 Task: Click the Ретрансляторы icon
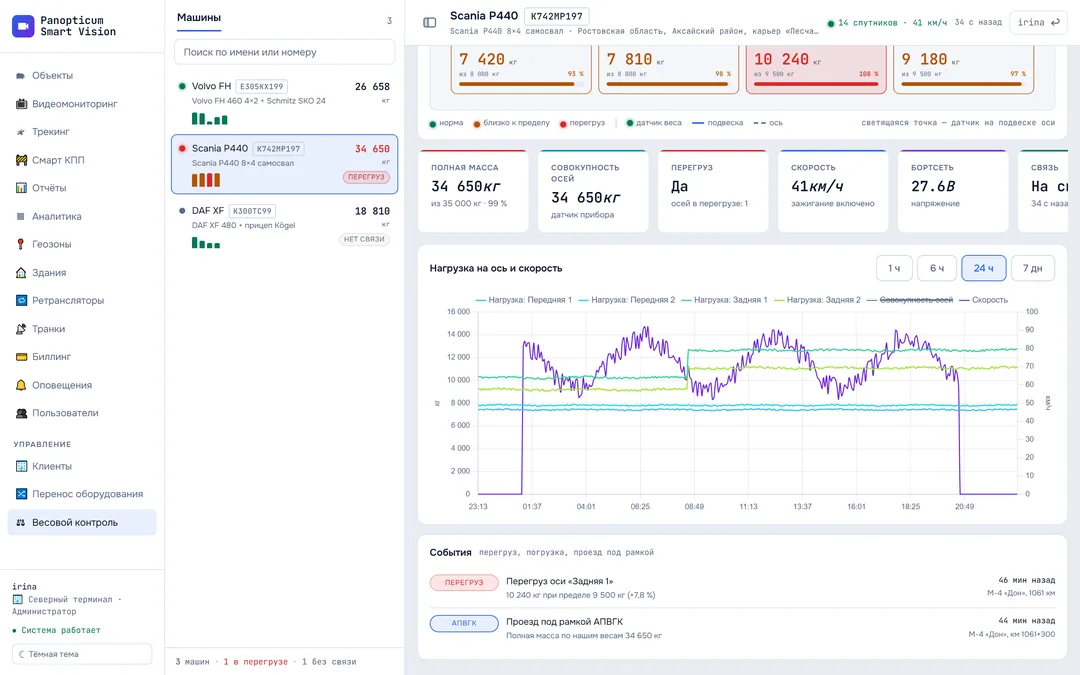coord(21,300)
